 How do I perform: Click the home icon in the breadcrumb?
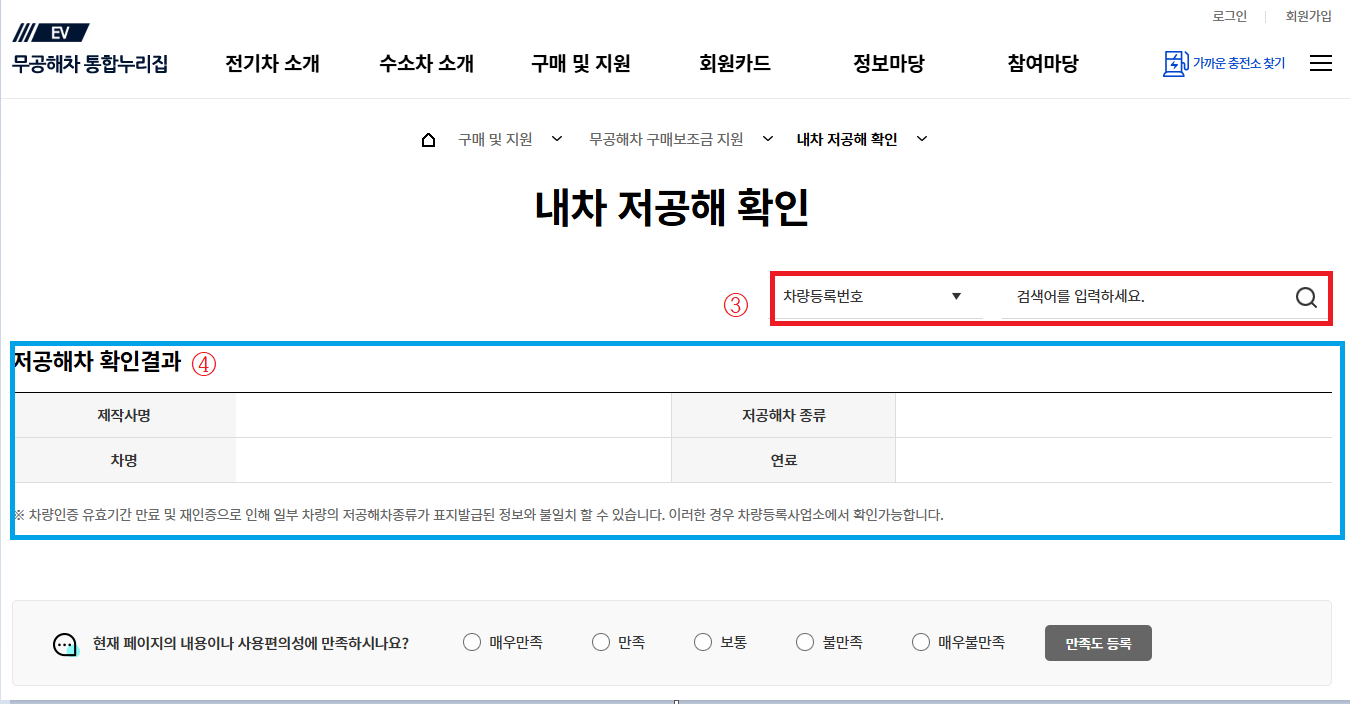click(429, 139)
